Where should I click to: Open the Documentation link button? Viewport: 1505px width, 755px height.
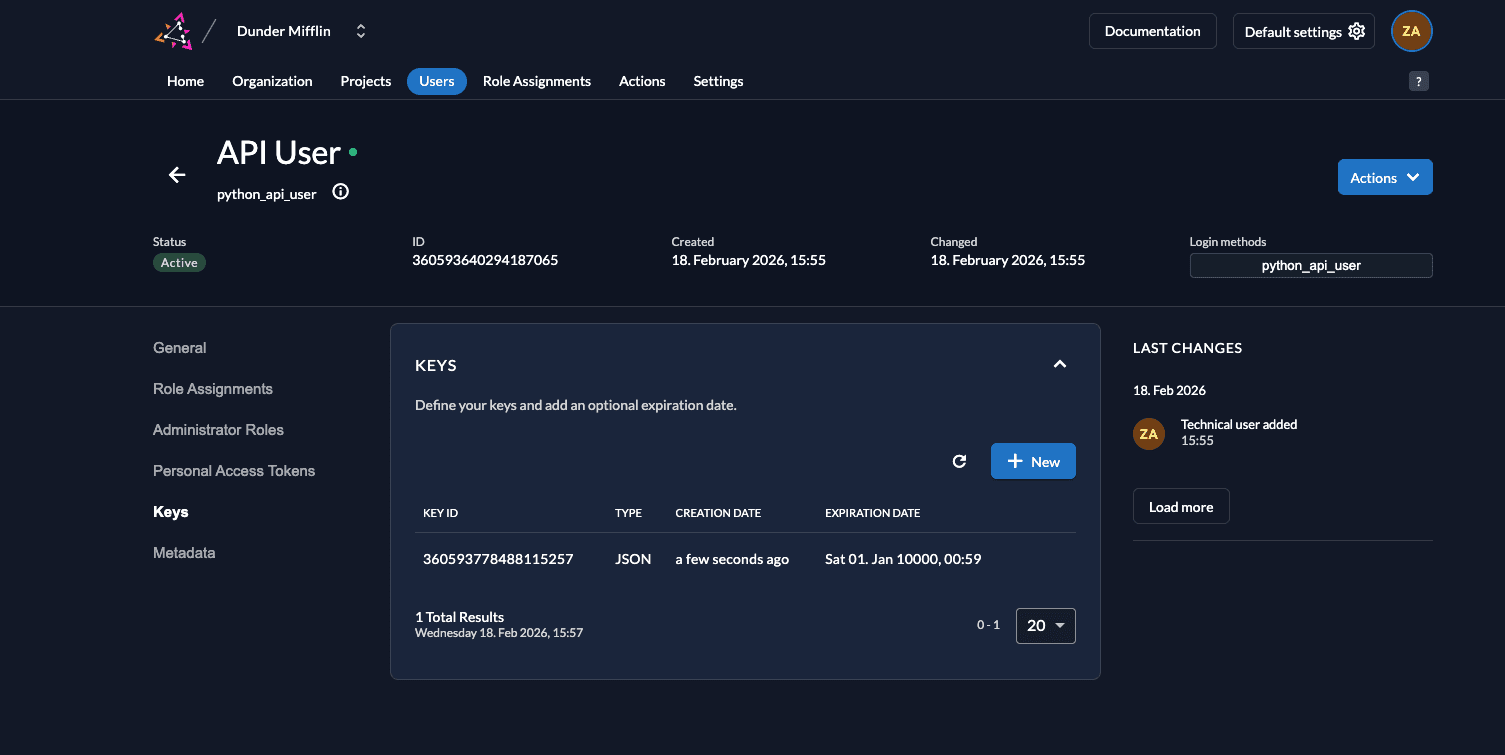click(1152, 31)
